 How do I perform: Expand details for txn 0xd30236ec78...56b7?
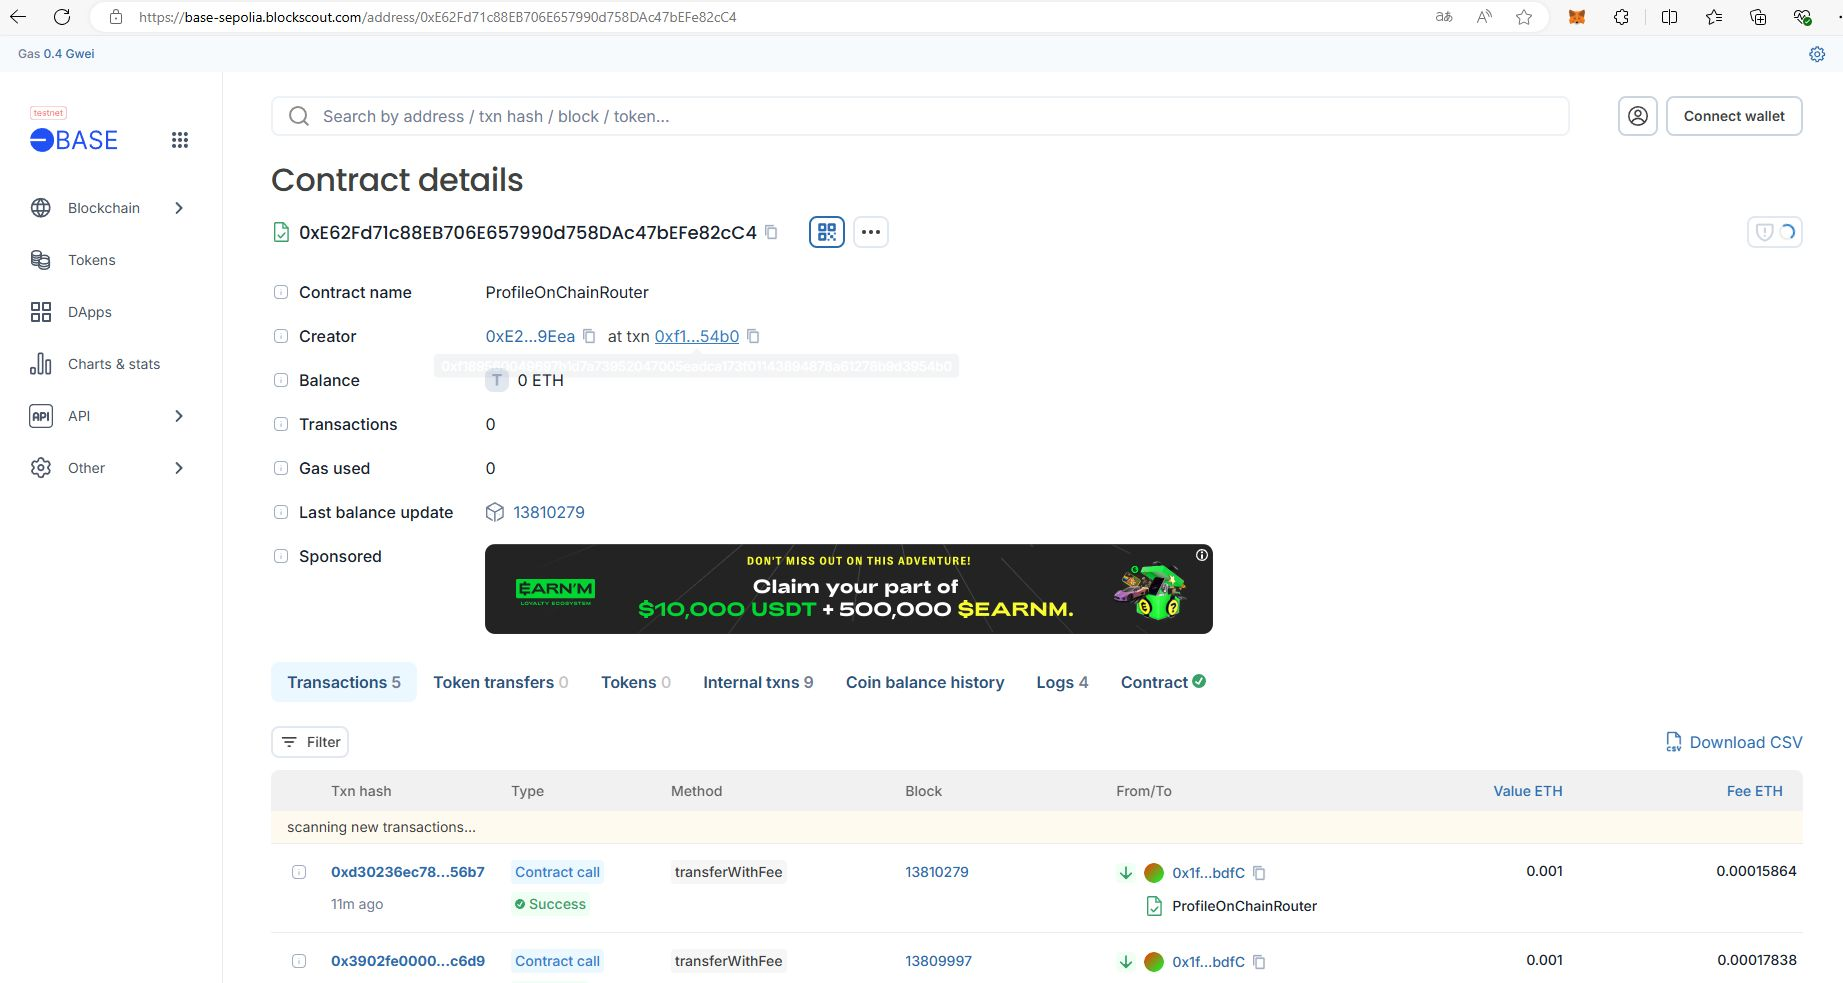[299, 872]
